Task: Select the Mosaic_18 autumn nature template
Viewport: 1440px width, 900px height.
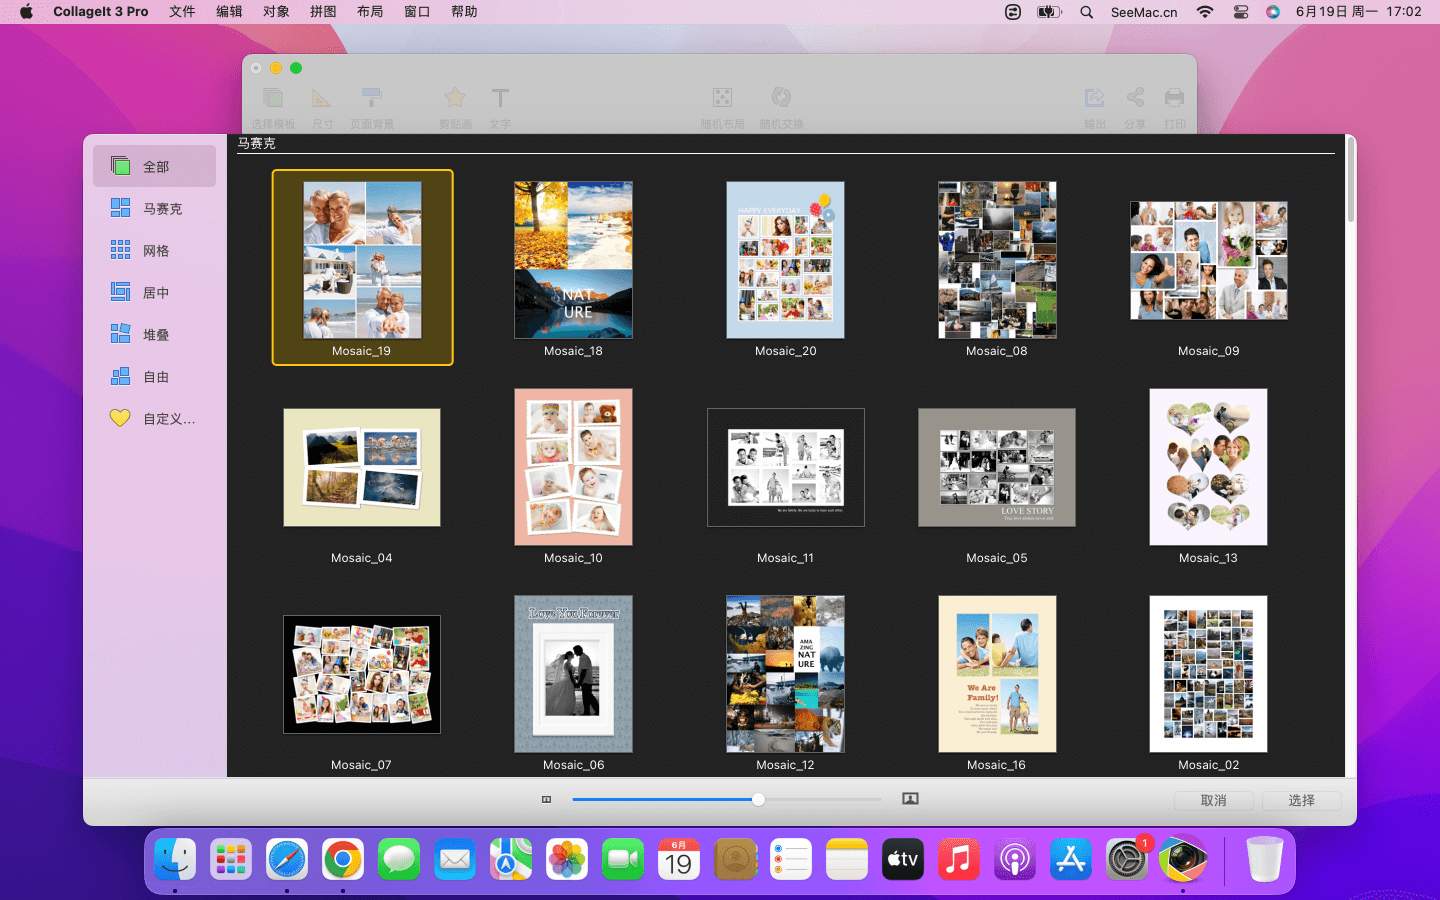Action: [x=573, y=260]
